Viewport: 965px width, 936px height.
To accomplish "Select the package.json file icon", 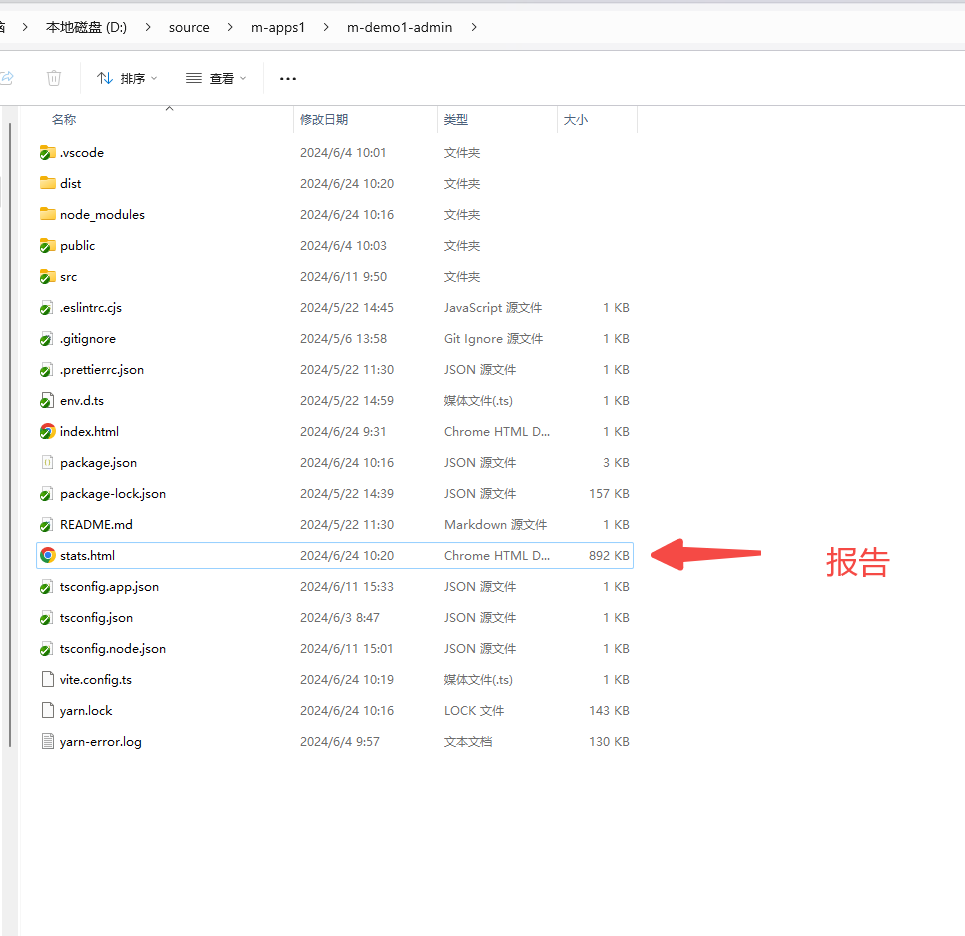I will coord(47,462).
